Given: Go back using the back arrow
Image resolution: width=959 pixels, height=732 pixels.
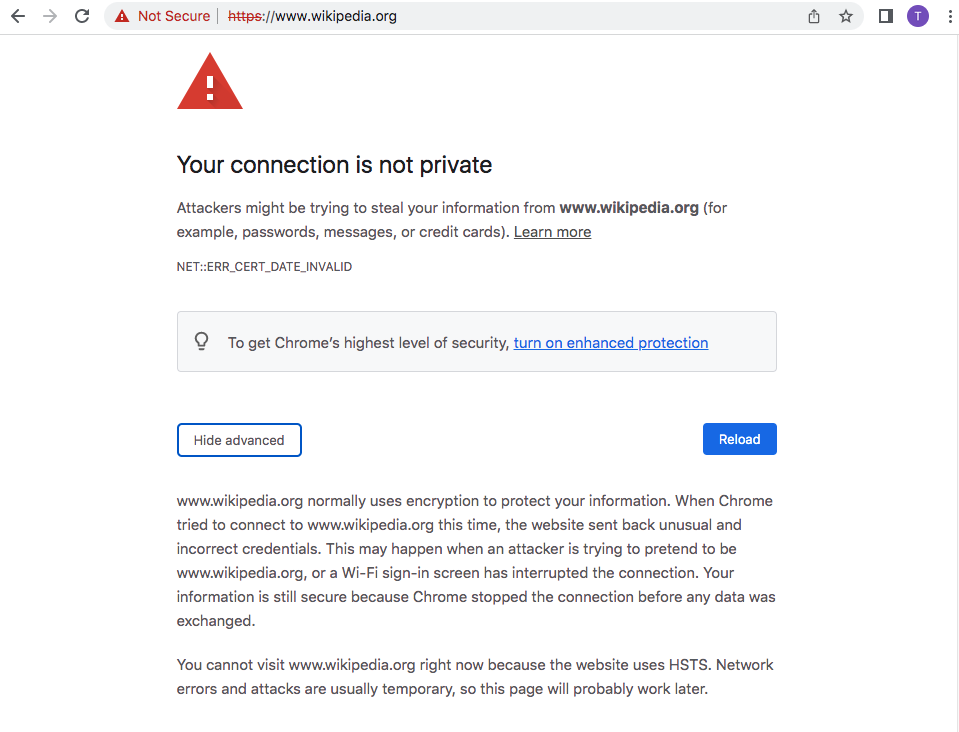Looking at the screenshot, I should tap(18, 17).
